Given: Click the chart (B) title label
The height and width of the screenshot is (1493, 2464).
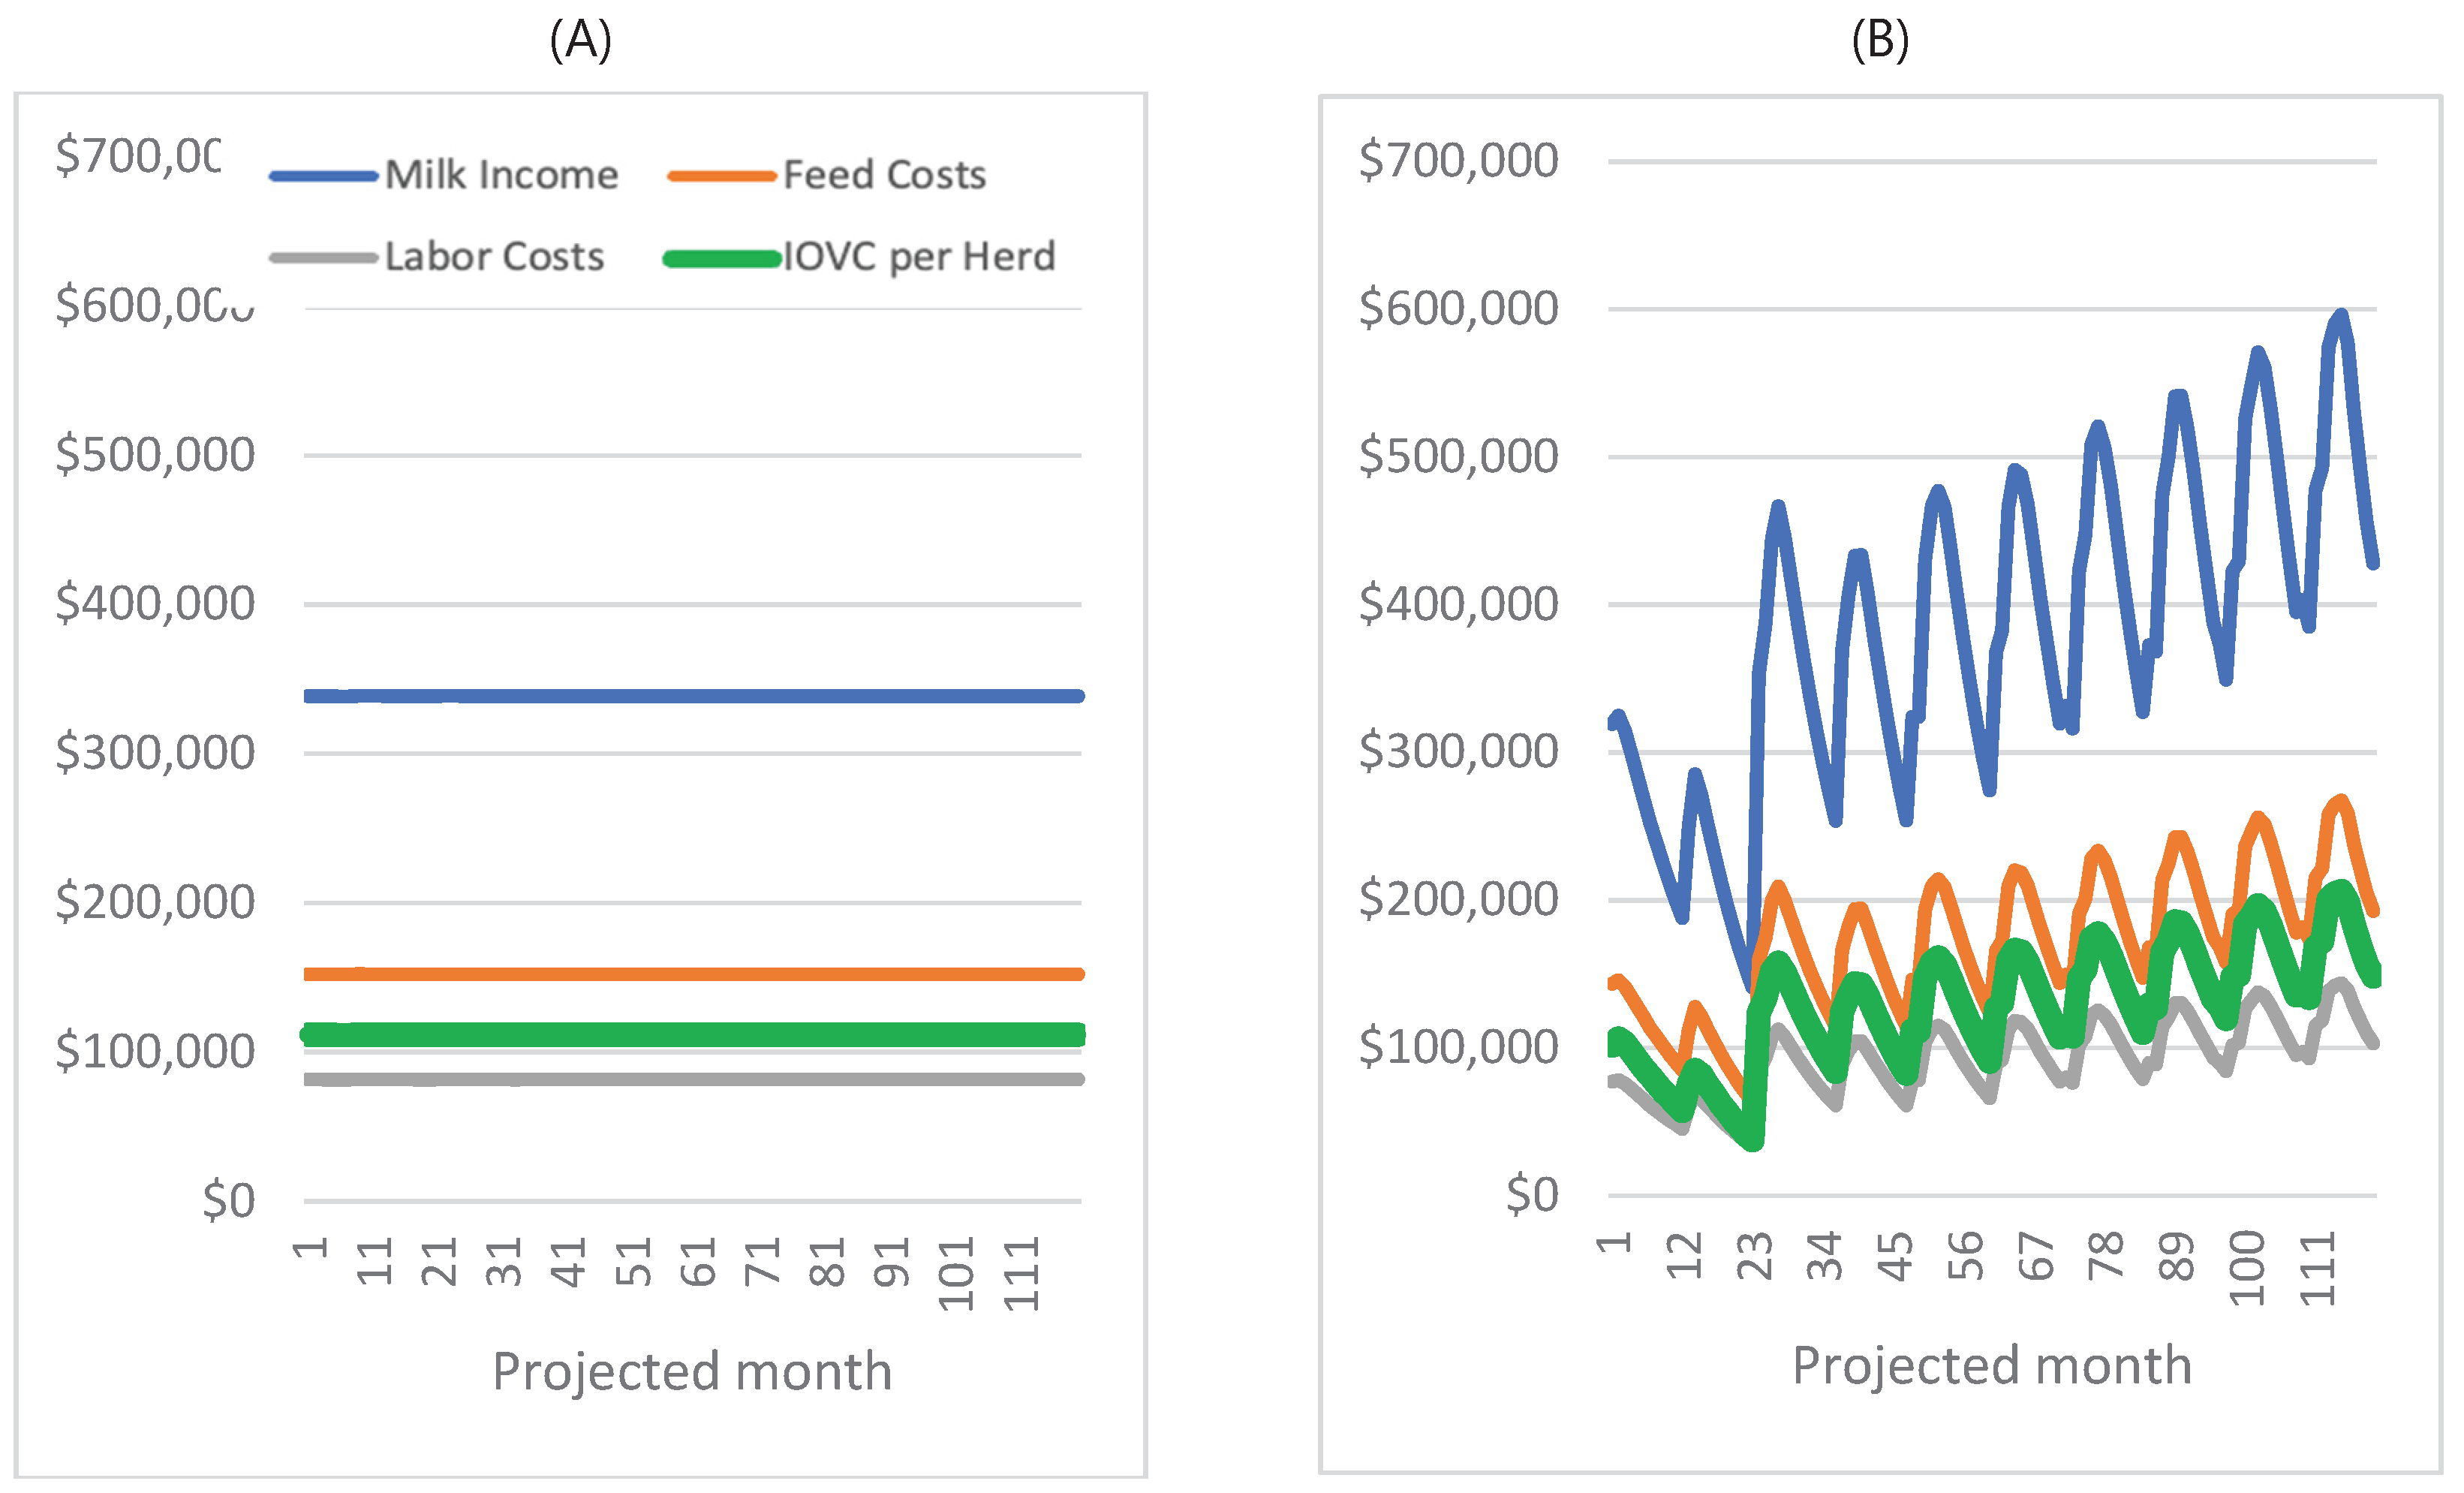Looking at the screenshot, I should (1879, 41).
